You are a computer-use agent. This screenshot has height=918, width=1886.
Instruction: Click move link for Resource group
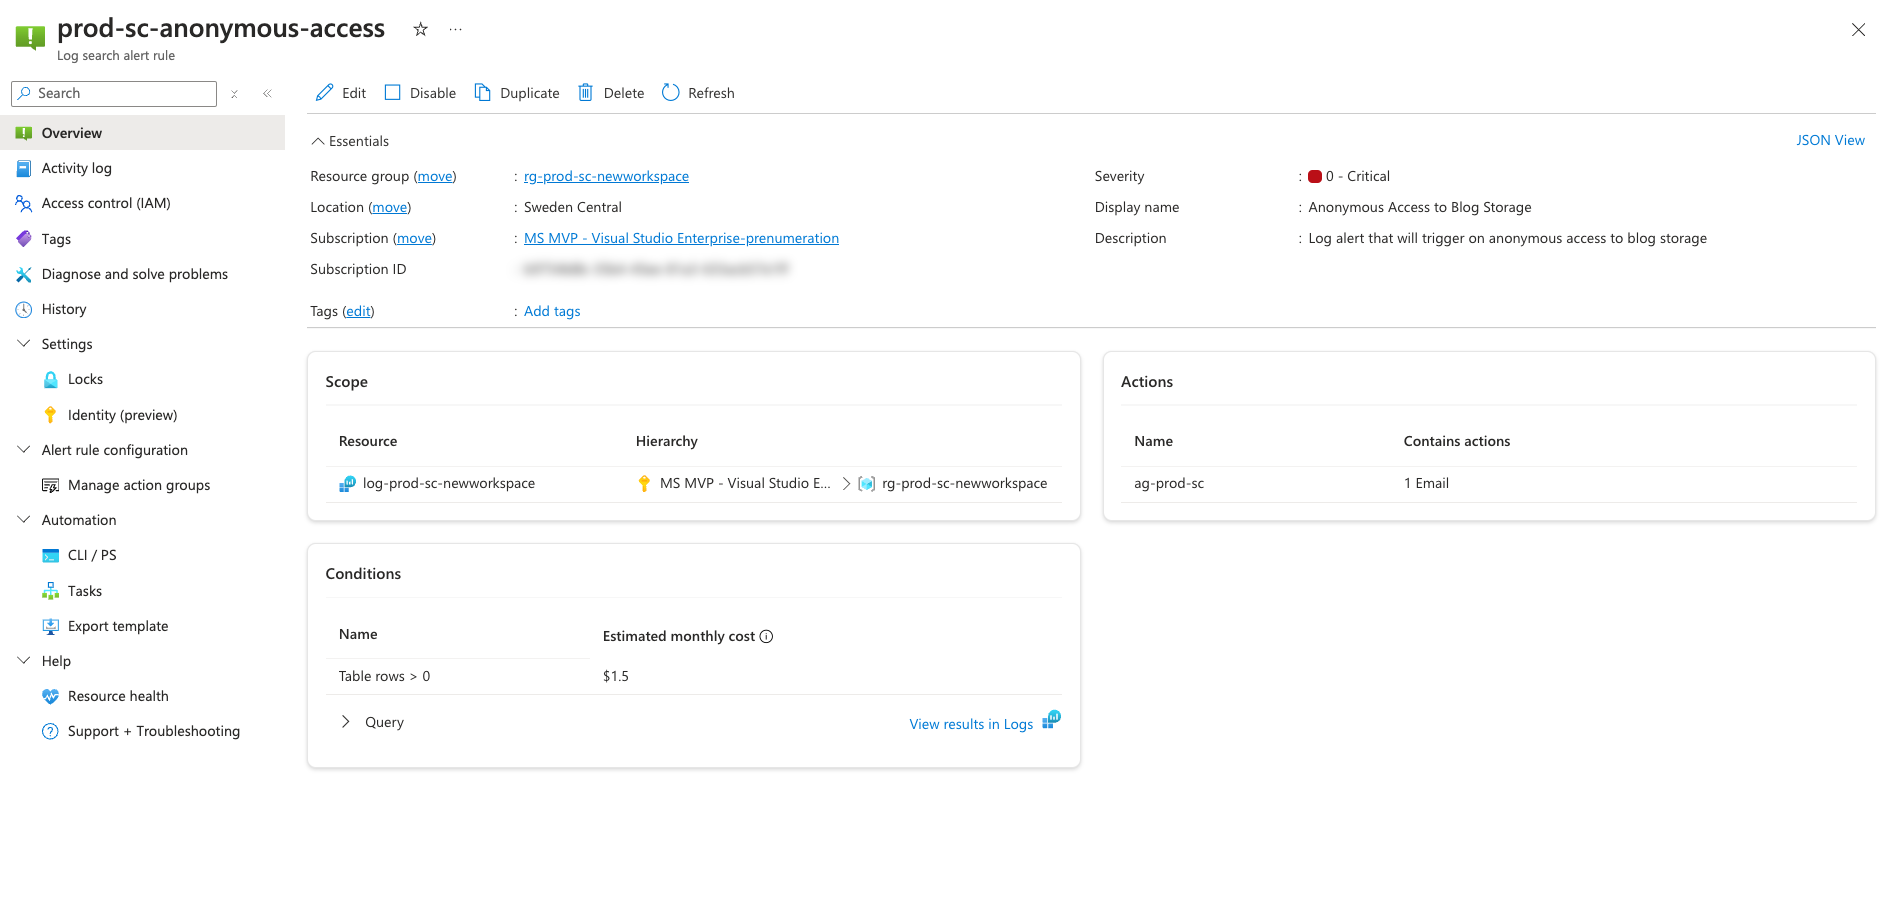435,176
